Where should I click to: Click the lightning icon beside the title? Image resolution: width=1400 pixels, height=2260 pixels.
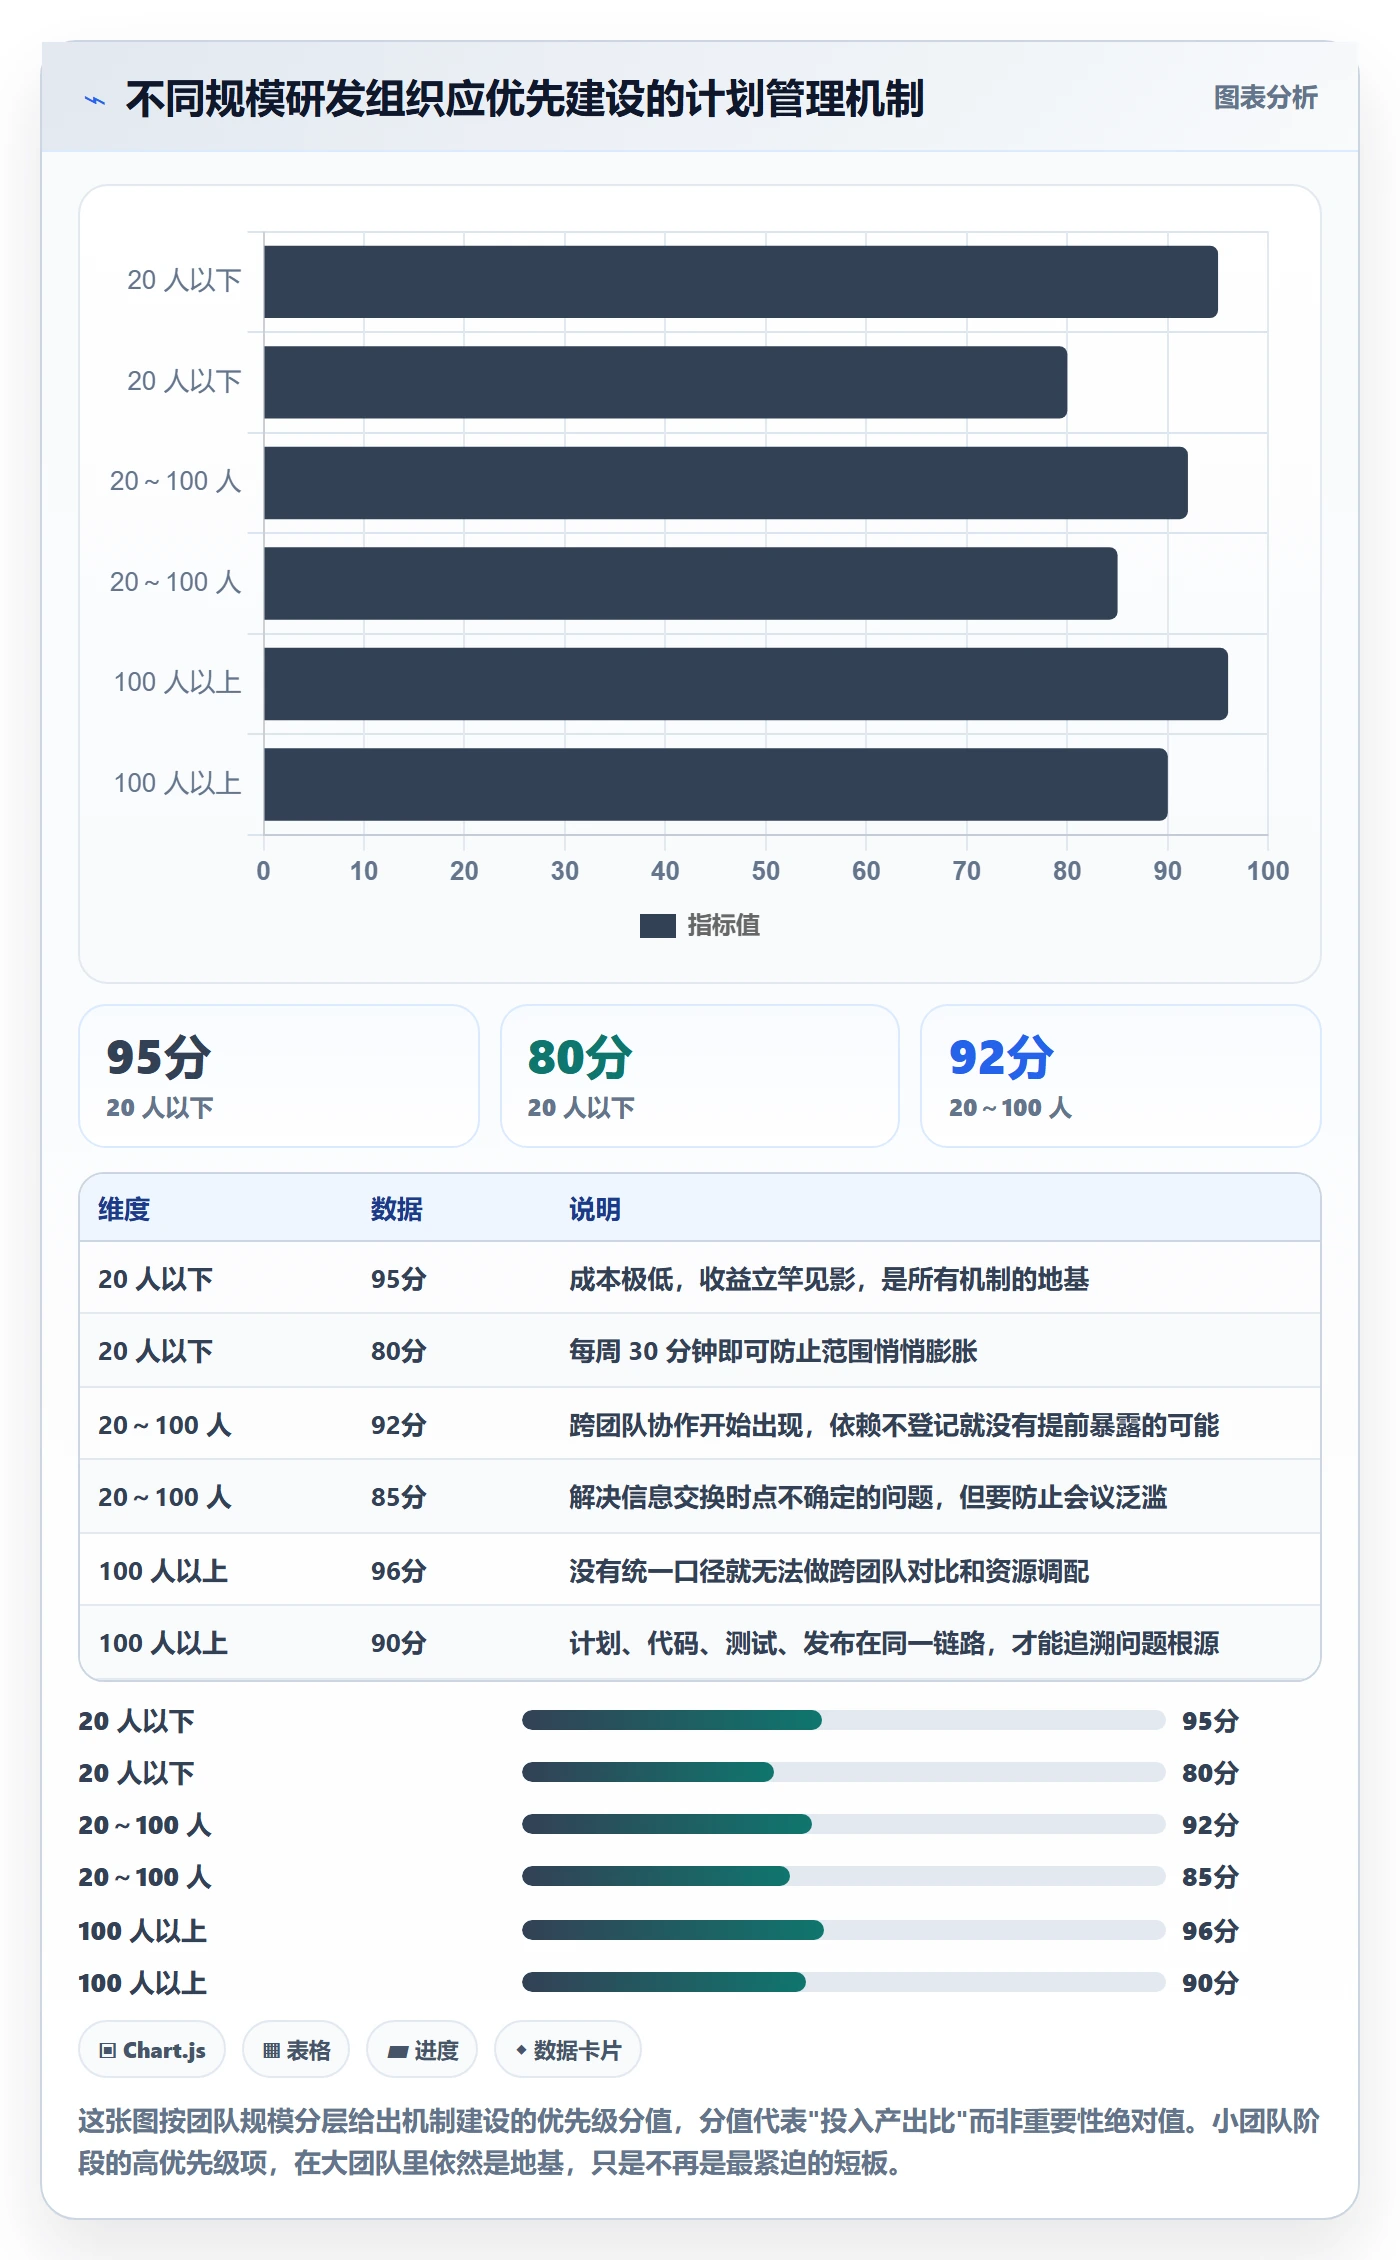pos(95,100)
